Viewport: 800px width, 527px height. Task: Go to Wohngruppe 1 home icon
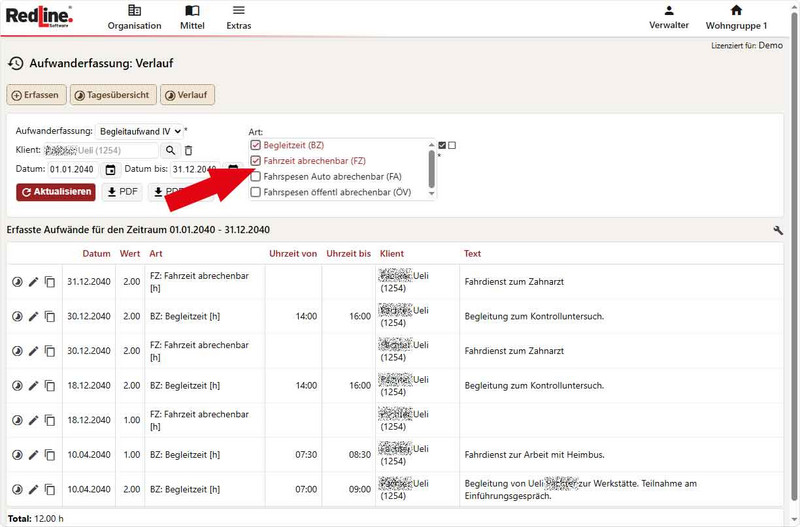coord(736,11)
